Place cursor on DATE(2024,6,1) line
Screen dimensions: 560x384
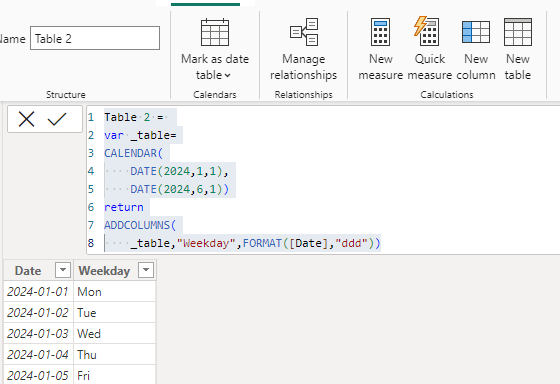179,189
